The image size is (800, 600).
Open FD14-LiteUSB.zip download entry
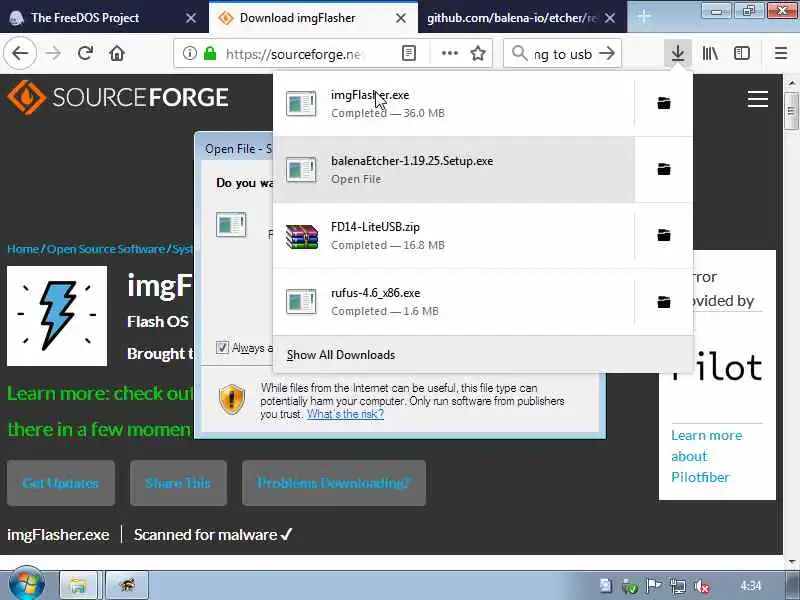pos(454,235)
